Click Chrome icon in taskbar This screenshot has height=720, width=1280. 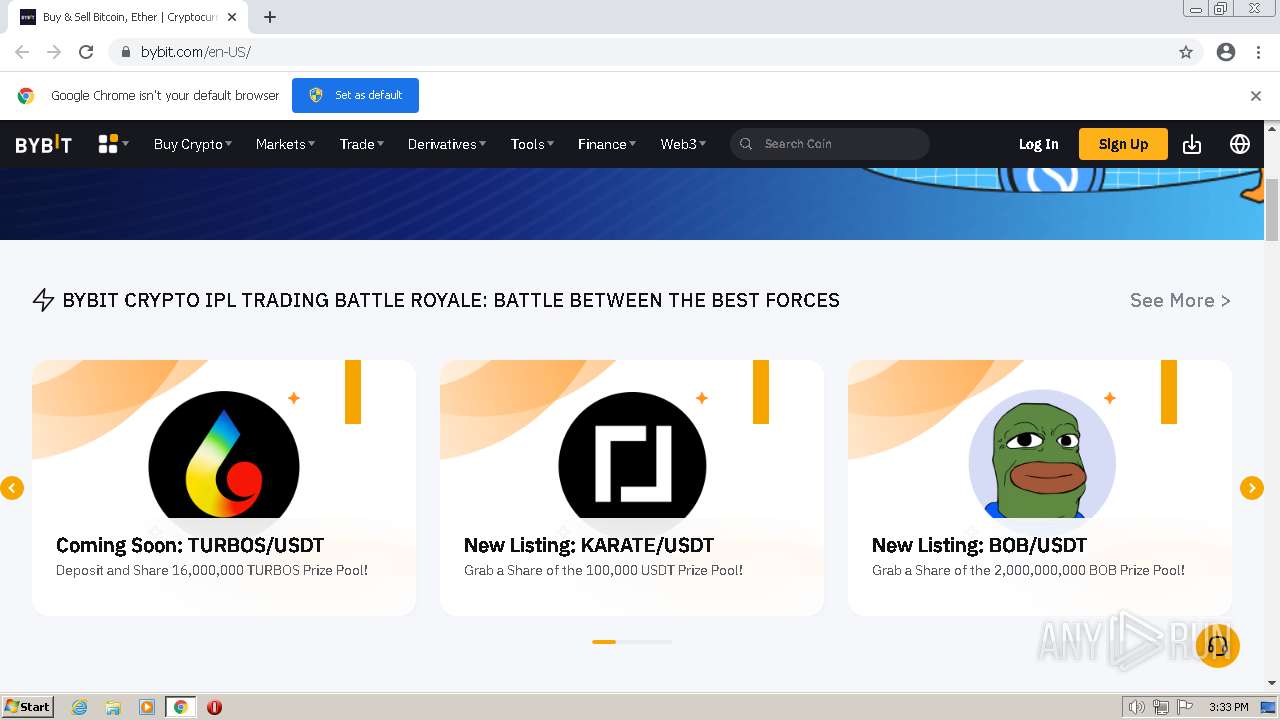(x=181, y=707)
